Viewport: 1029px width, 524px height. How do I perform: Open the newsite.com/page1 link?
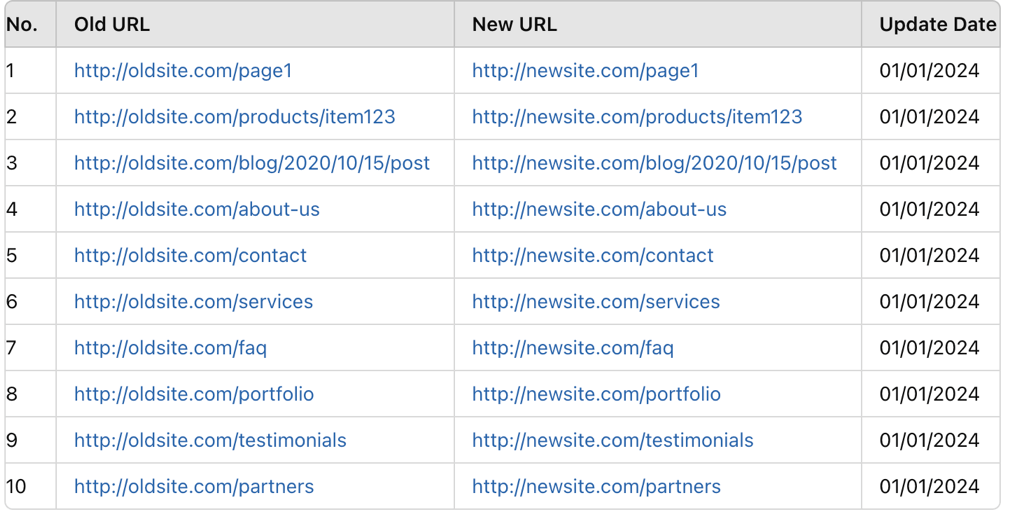[585, 70]
